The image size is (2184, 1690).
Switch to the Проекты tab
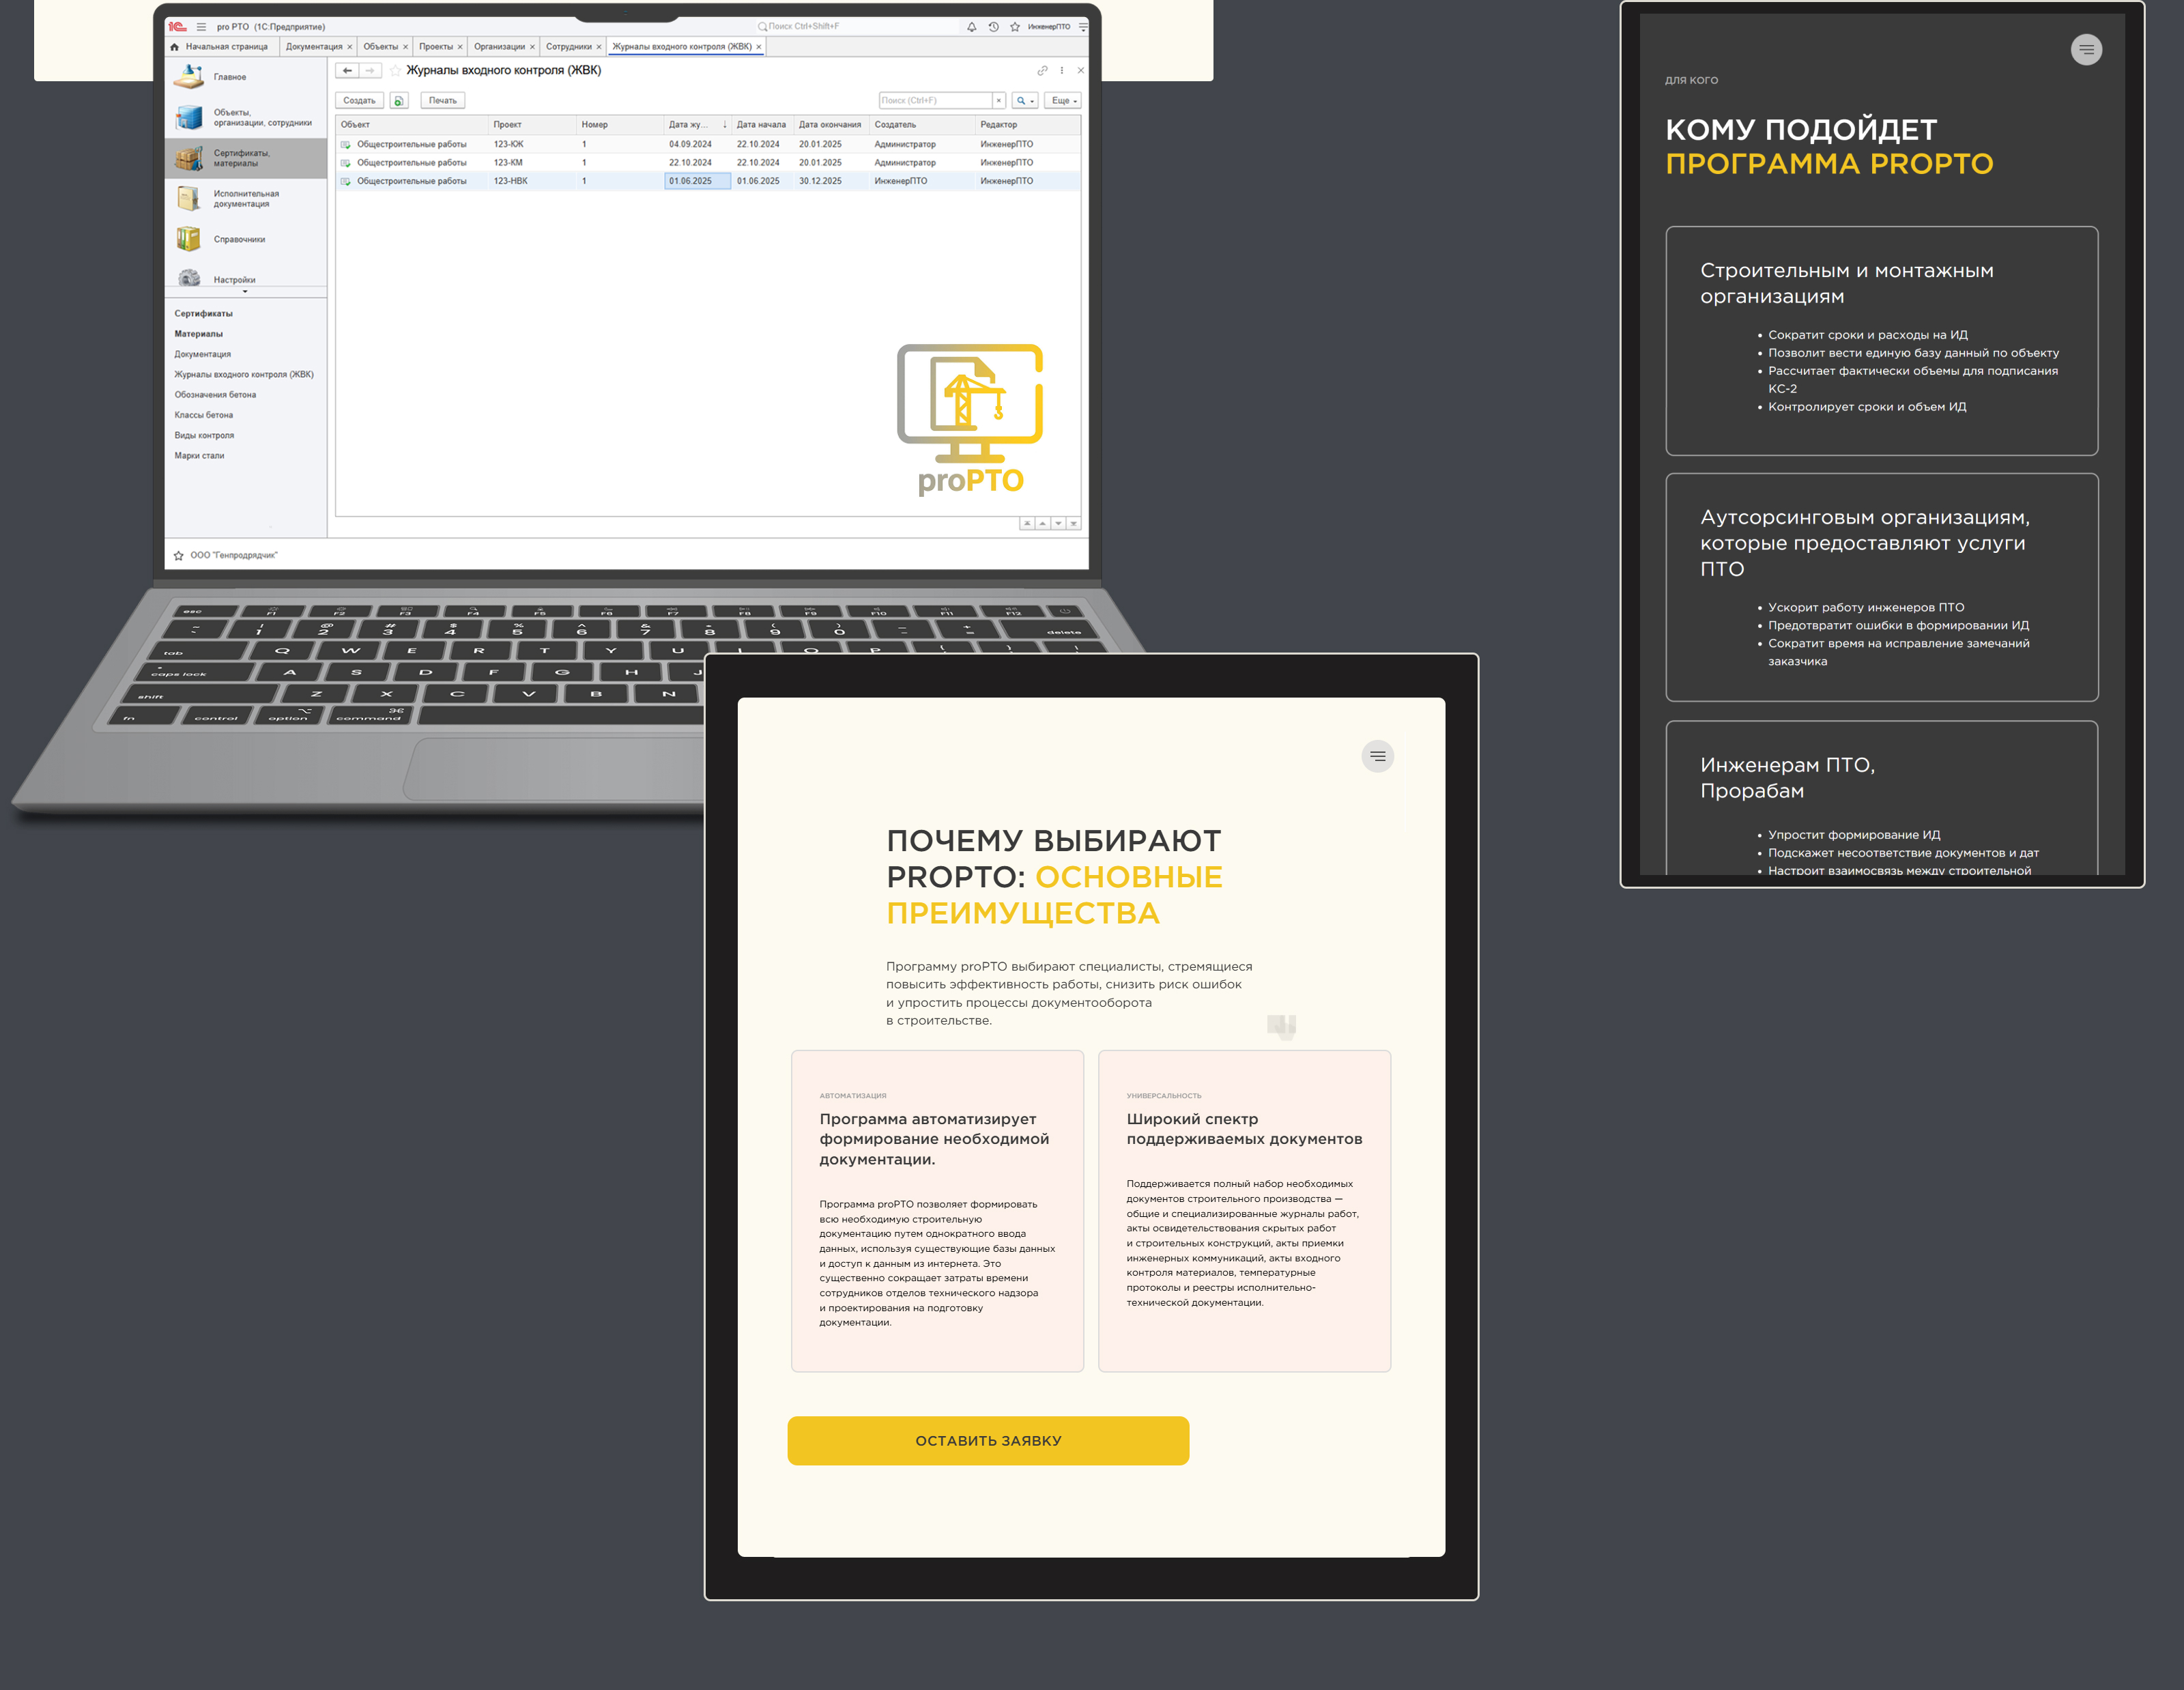coord(435,47)
